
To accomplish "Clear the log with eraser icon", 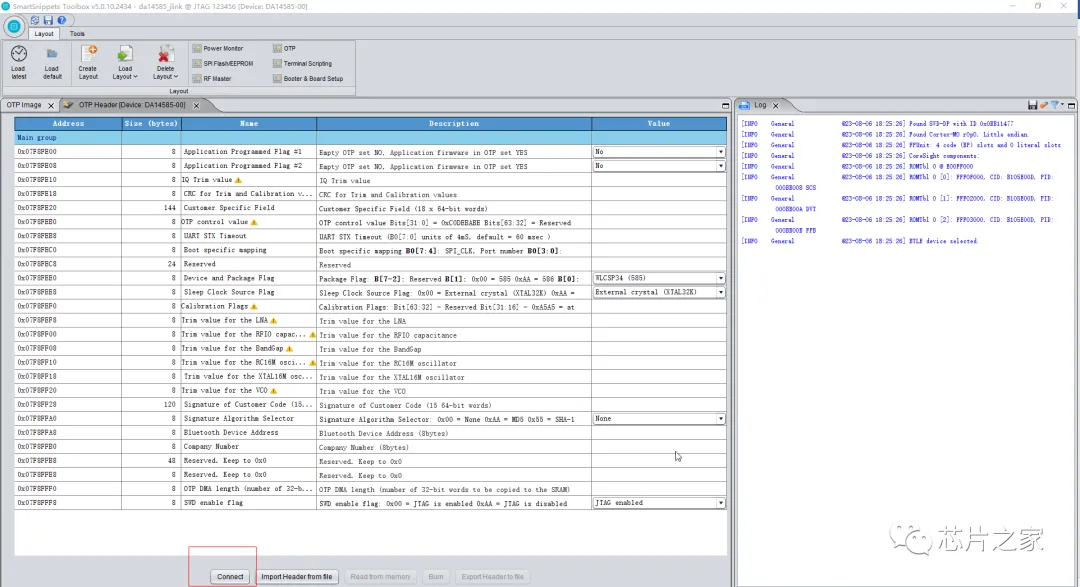I will click(x=1043, y=105).
